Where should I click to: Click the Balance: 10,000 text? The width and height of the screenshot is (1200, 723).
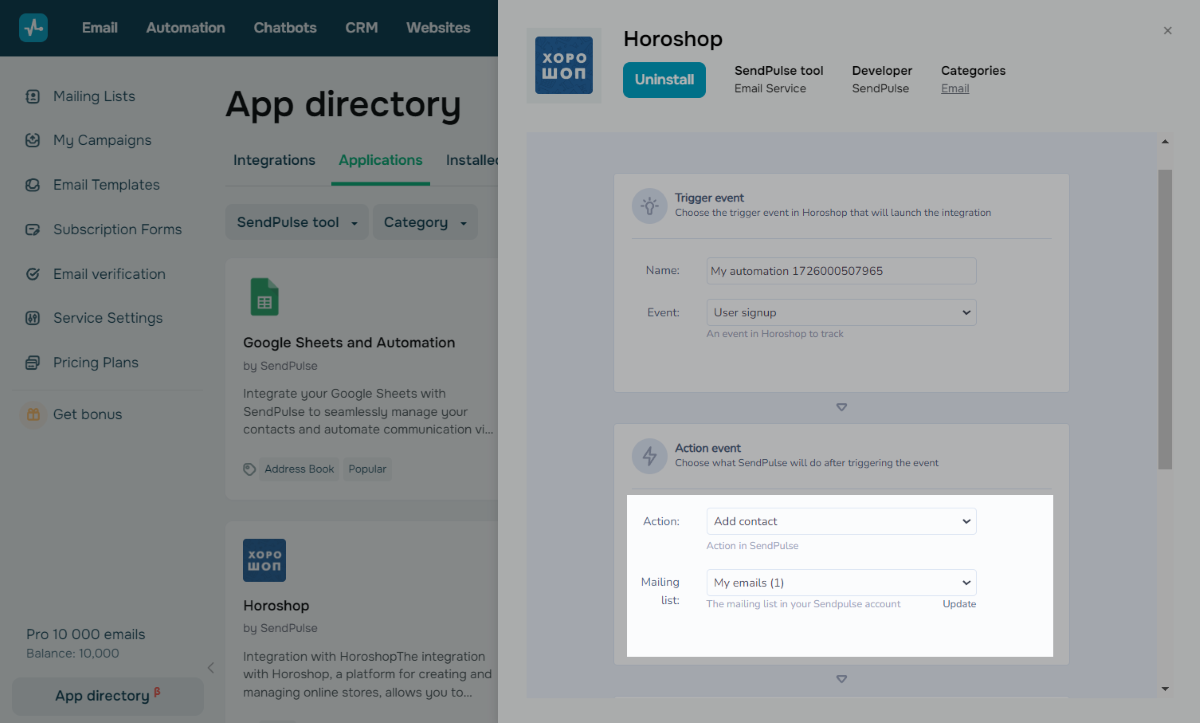click(72, 654)
